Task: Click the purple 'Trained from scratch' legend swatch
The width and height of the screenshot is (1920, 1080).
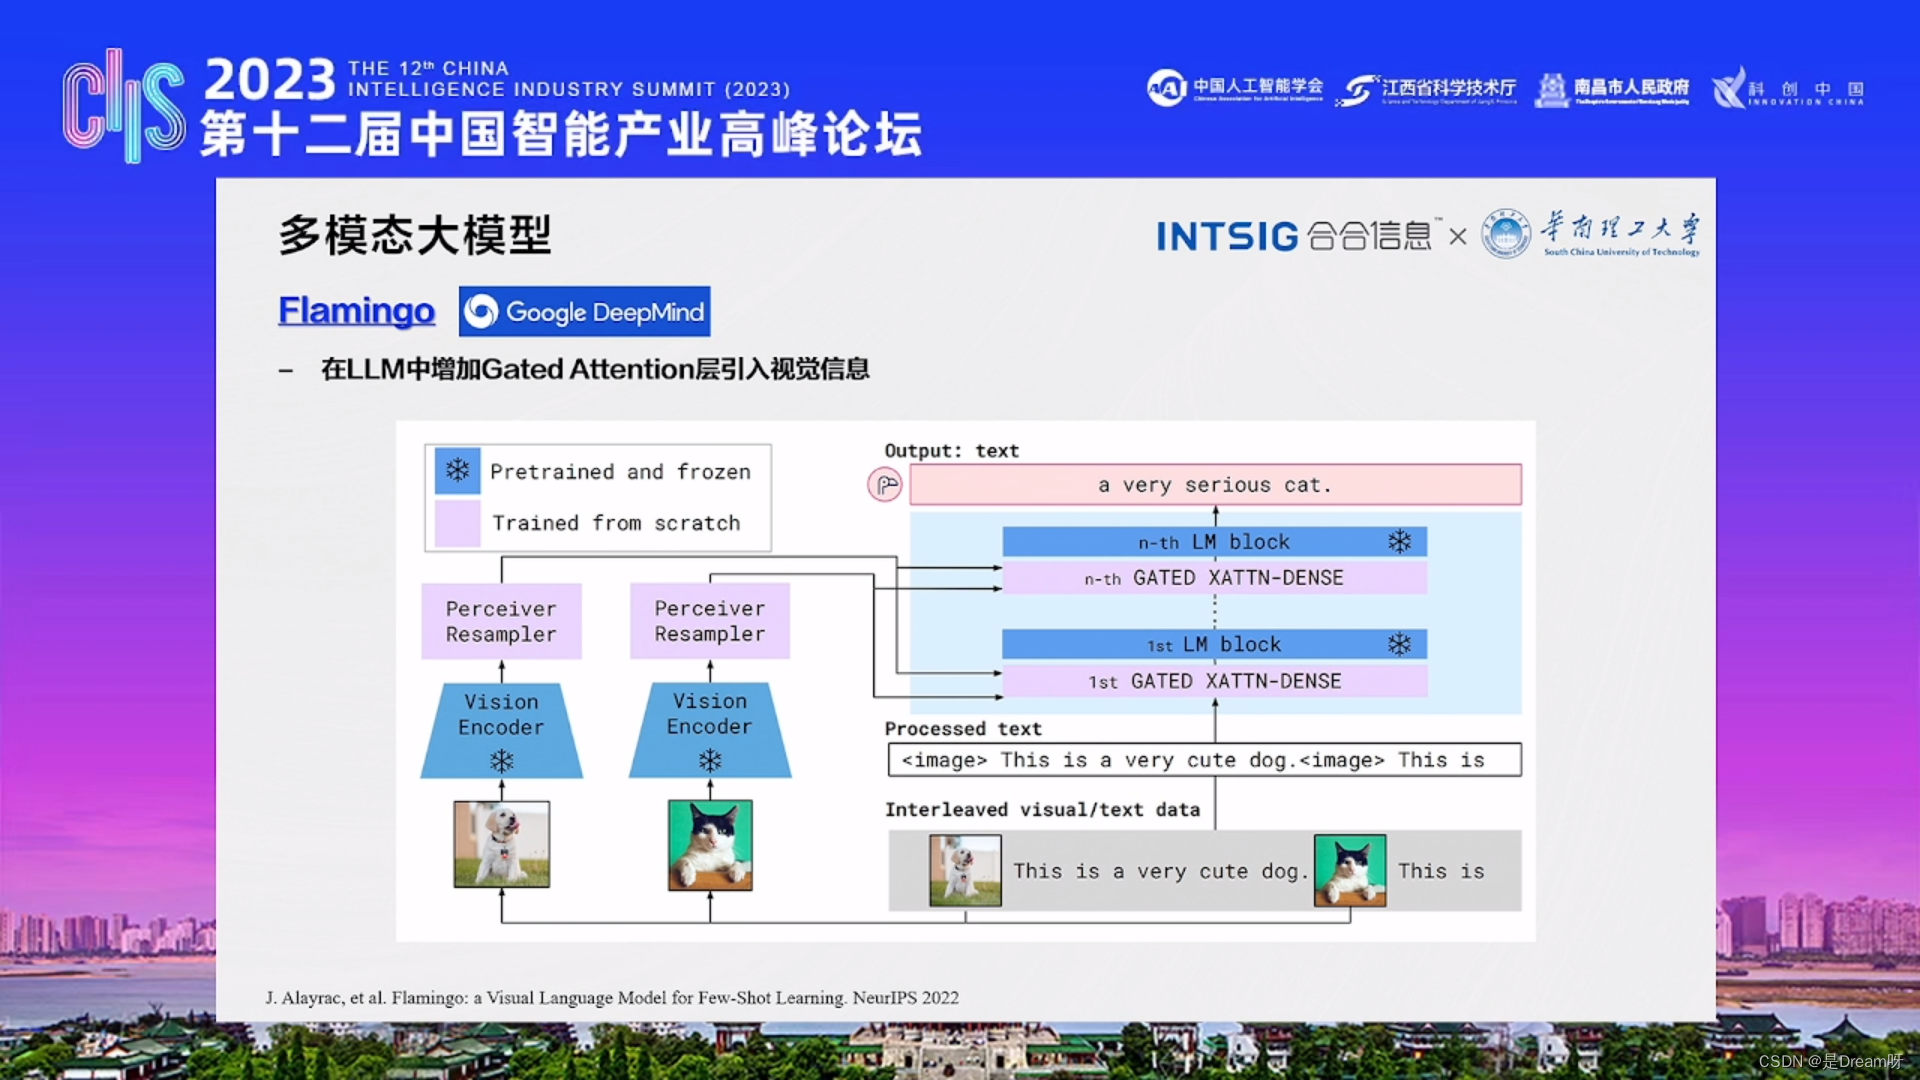Action: [457, 523]
